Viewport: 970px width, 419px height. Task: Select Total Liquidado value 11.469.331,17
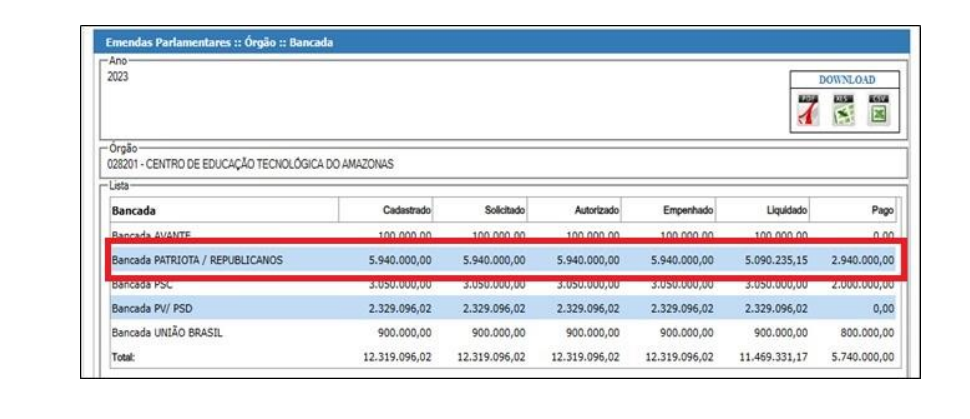click(x=773, y=358)
